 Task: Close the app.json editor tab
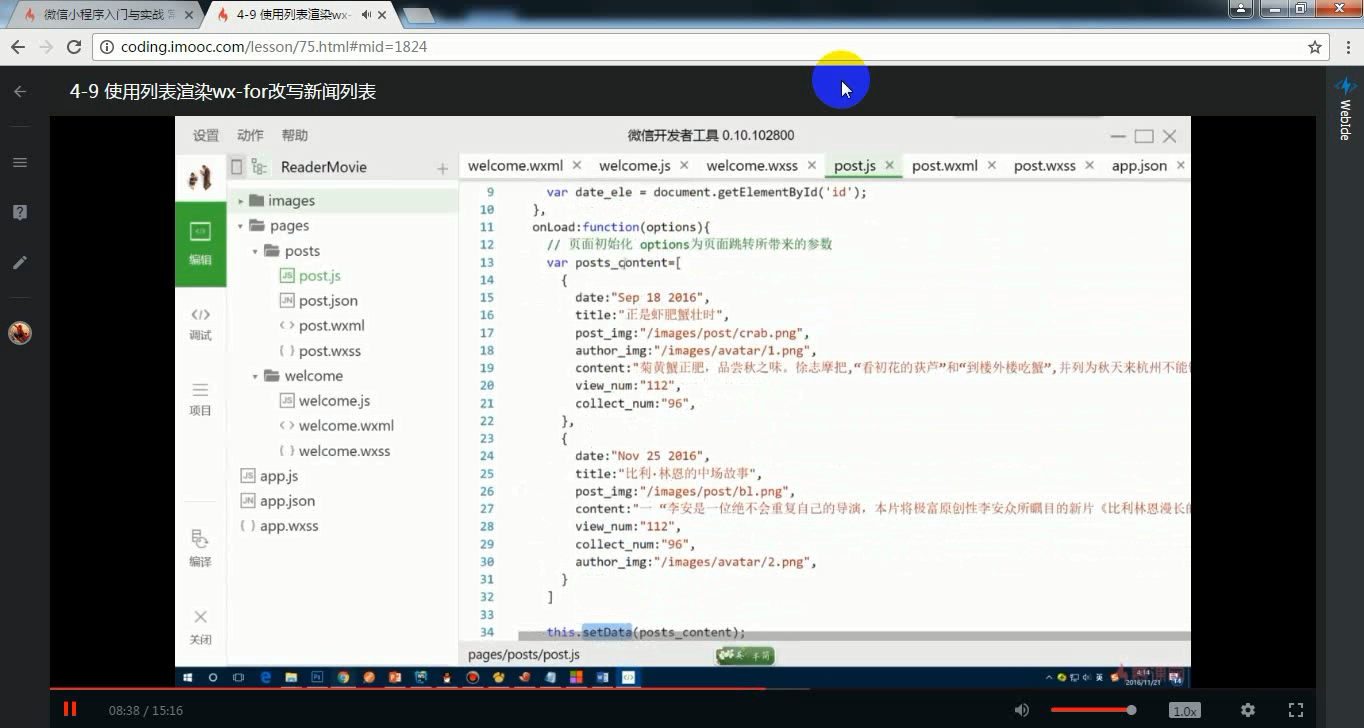tap(1181, 166)
